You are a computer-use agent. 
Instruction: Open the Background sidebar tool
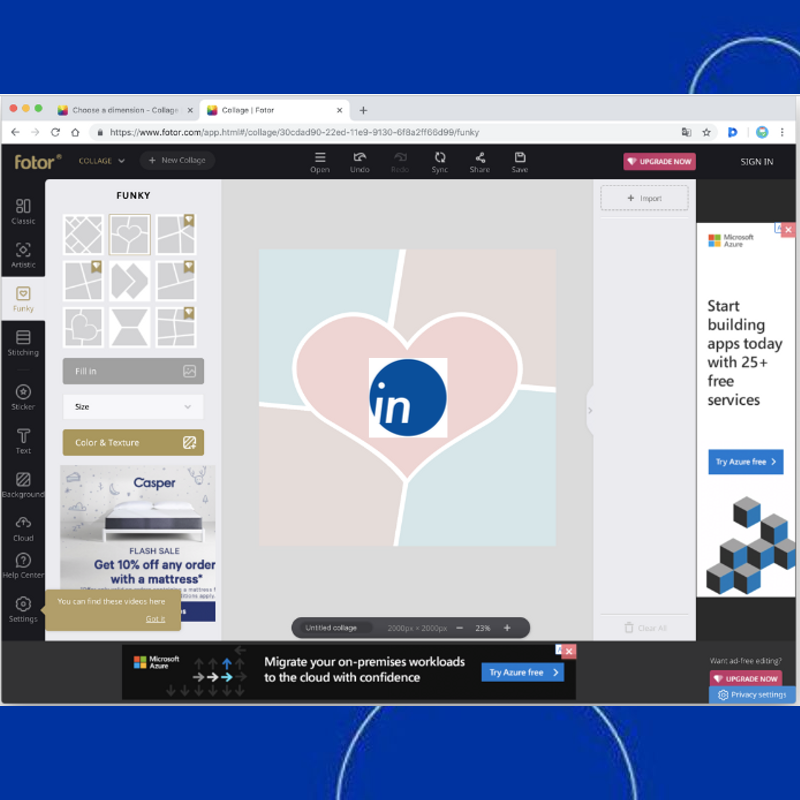23,485
